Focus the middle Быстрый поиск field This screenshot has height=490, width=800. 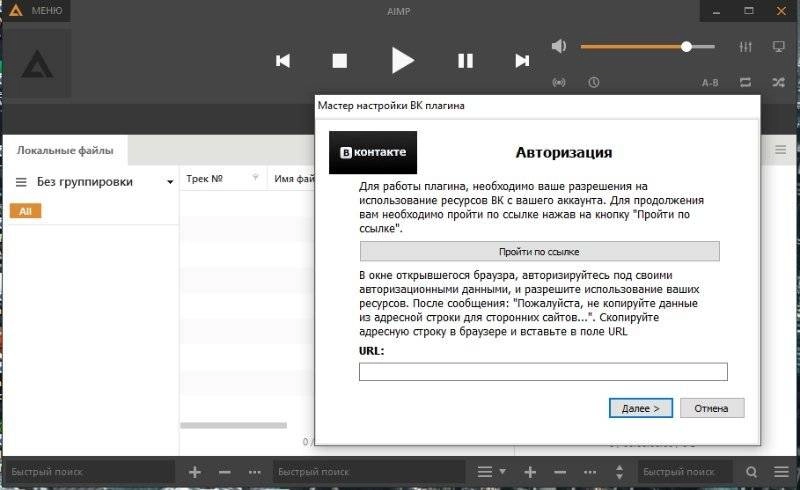(369, 472)
